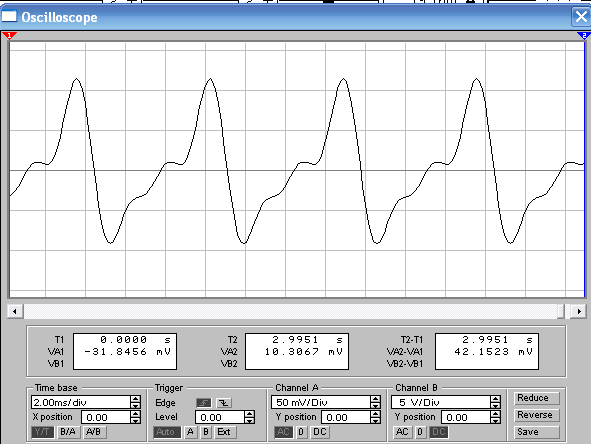This screenshot has height=444, width=591.
Task: Increase Channel A 50 mV/Div scale
Action: 375,399
